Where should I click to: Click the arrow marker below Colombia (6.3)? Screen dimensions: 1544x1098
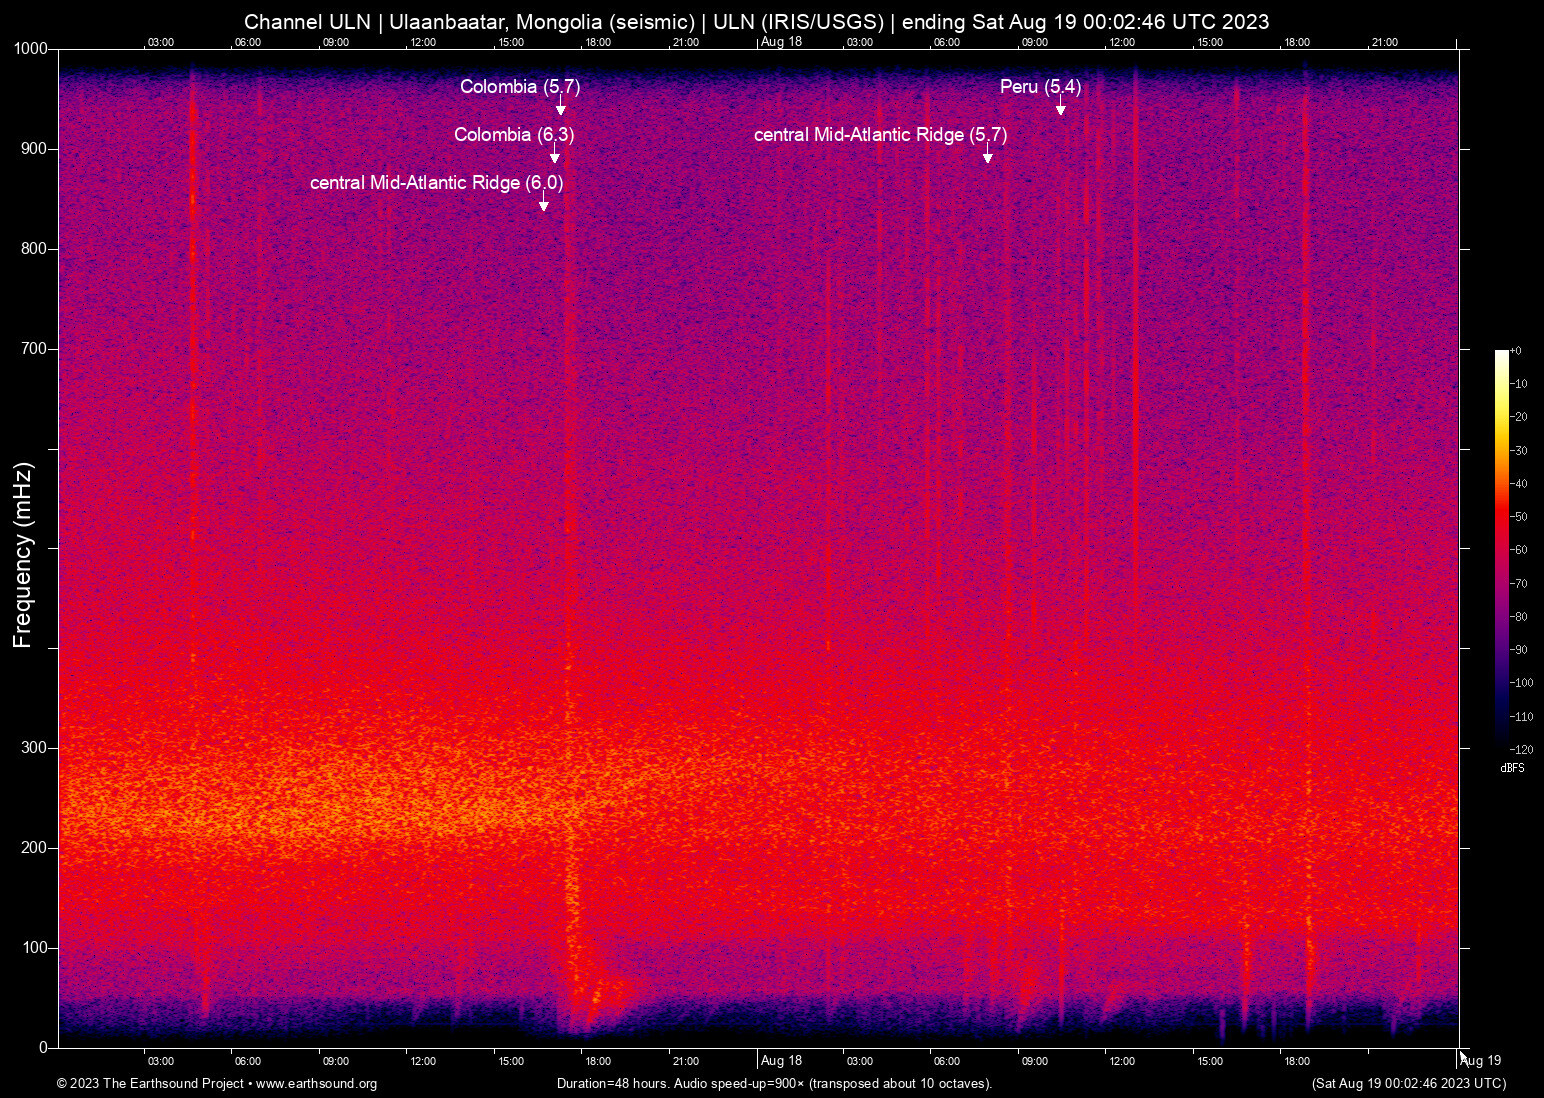tap(555, 155)
